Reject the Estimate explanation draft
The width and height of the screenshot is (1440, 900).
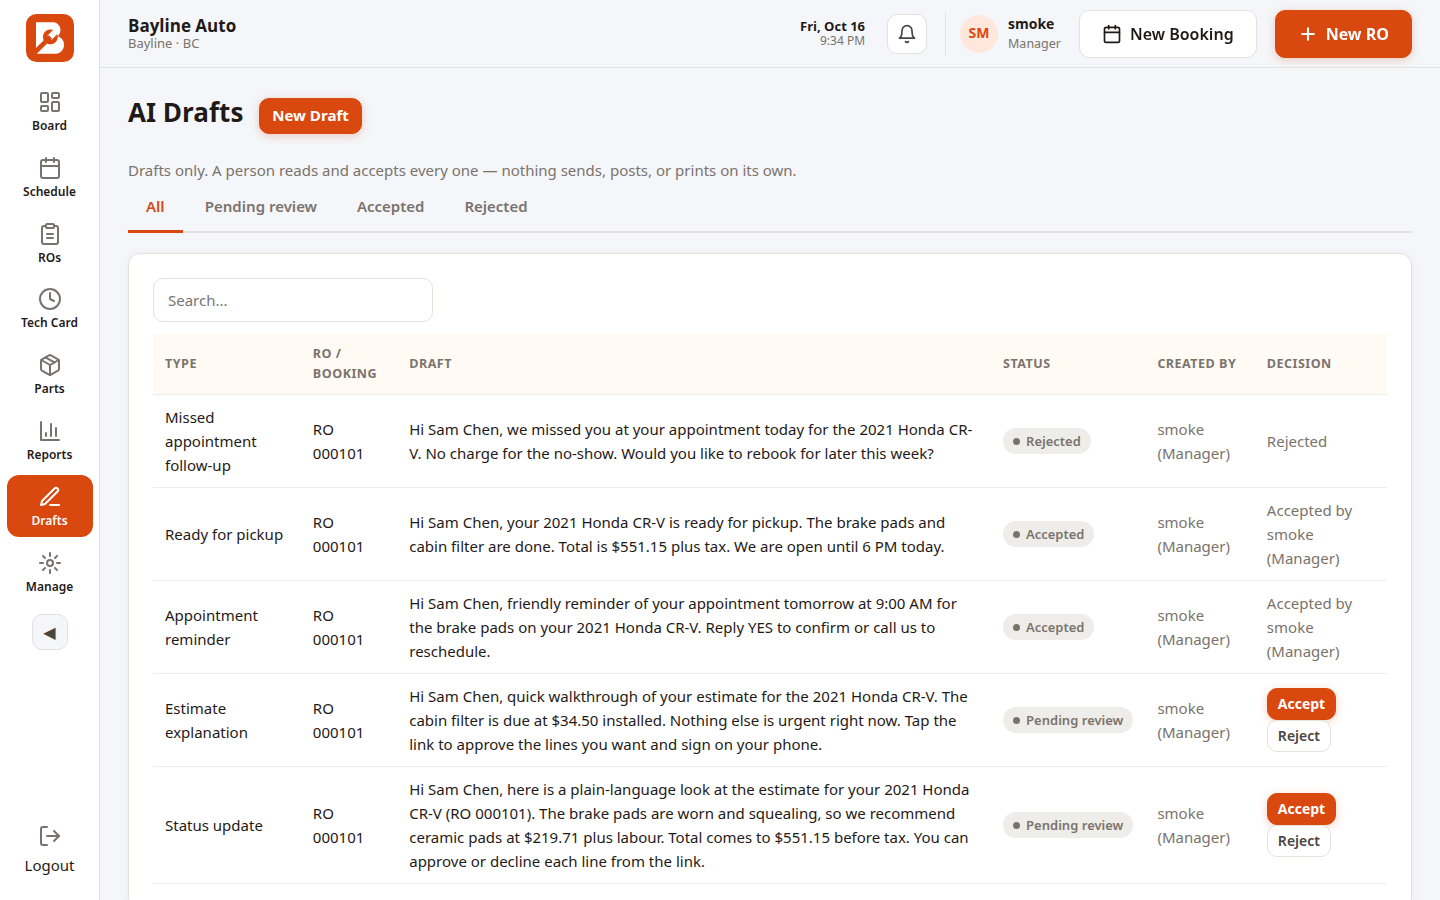pyautogui.click(x=1299, y=736)
